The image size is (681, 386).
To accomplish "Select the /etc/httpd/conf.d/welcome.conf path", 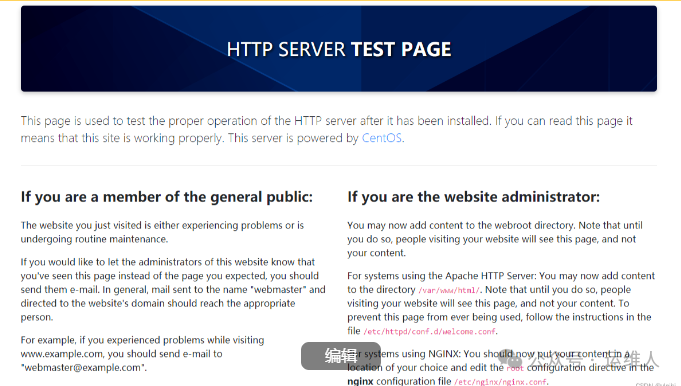I will coord(430,331).
